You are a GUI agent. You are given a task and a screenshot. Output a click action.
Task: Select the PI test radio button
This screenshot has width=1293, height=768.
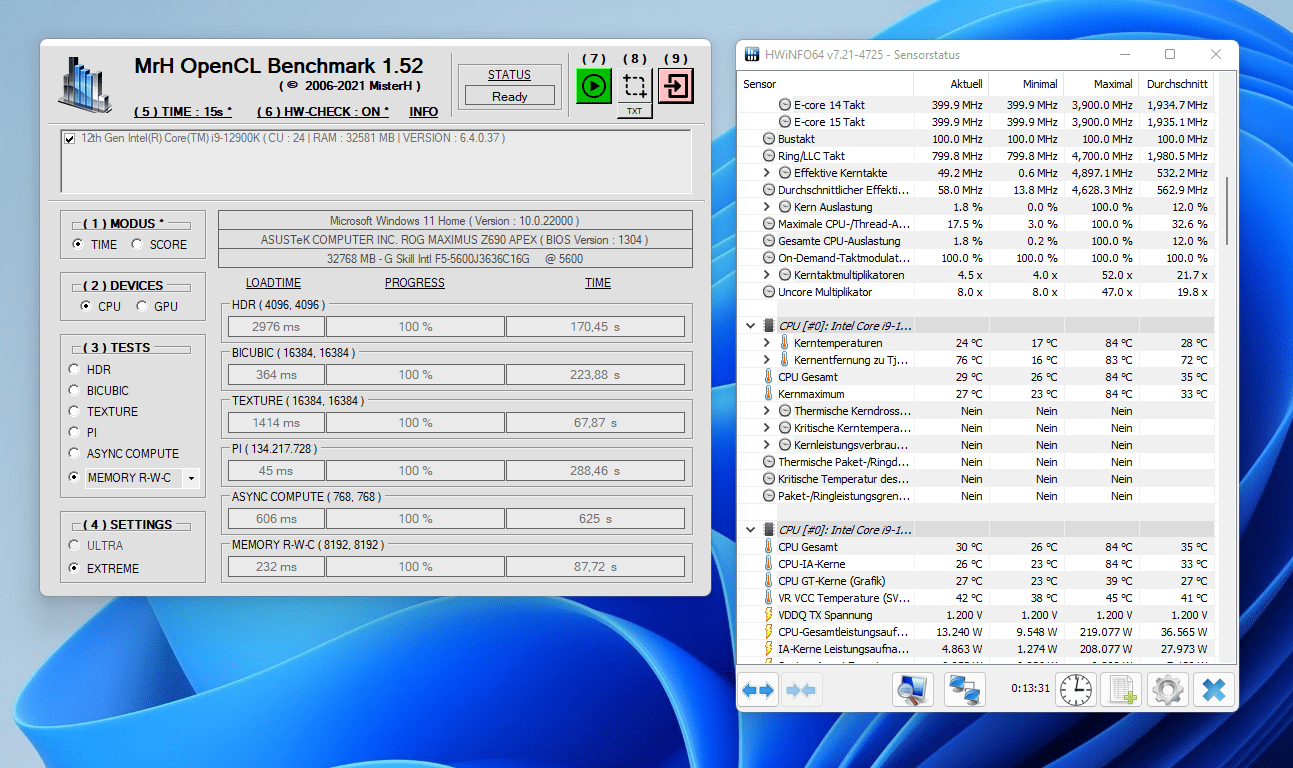(x=74, y=432)
